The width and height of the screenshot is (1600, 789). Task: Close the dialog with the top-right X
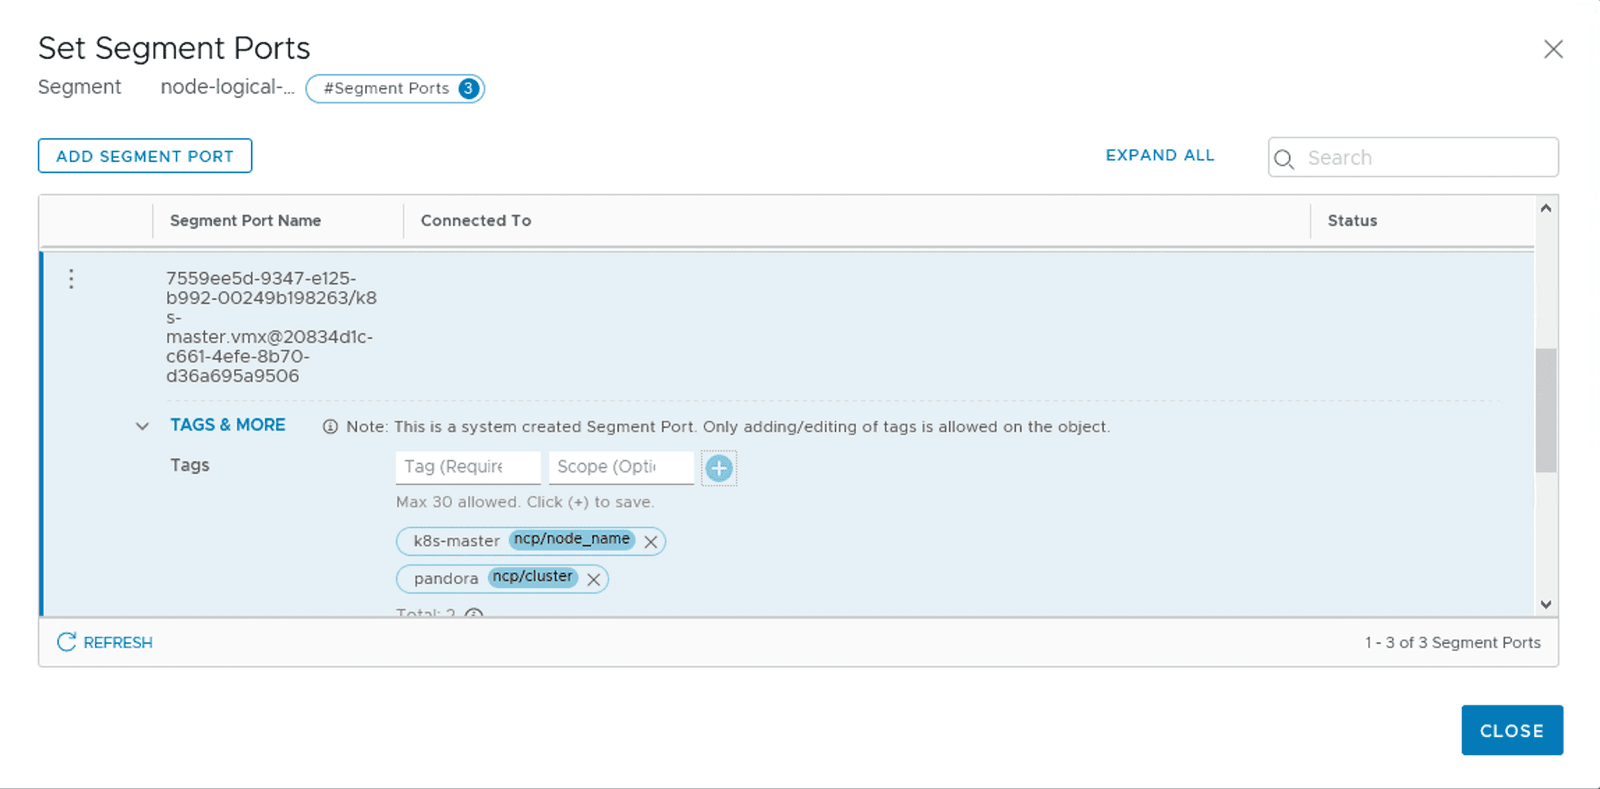[1552, 49]
